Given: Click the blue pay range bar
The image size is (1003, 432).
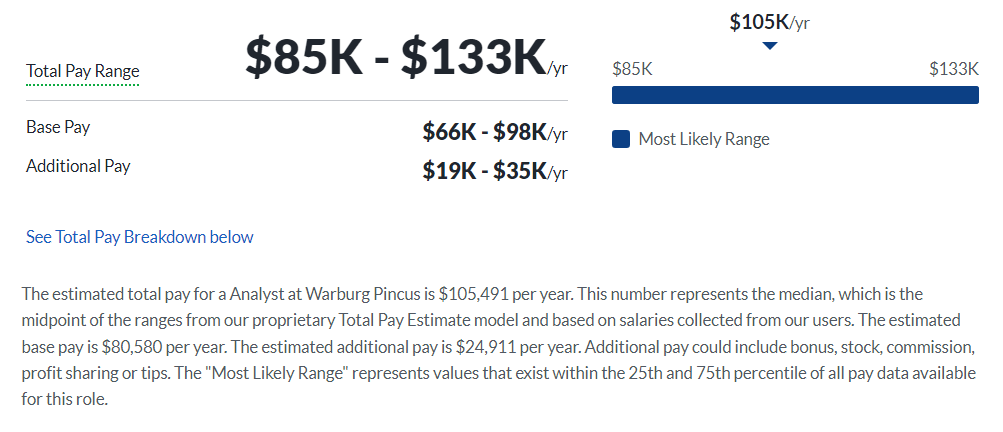Looking at the screenshot, I should click(795, 95).
